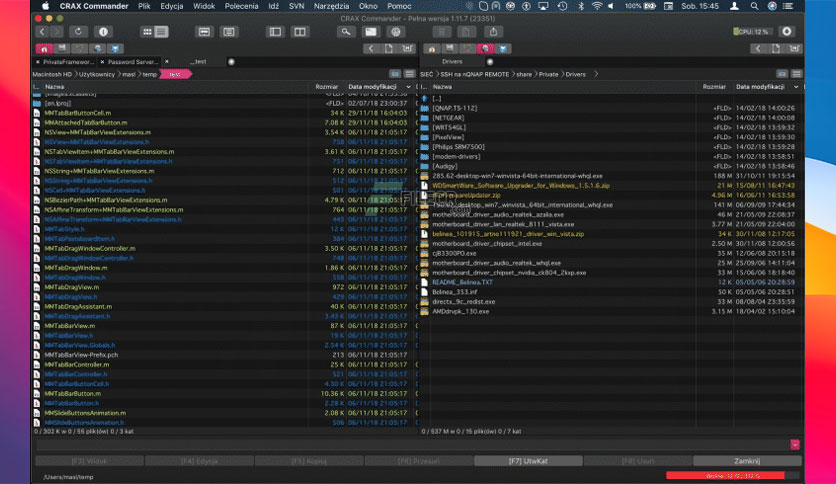Sort left panel by Data modyfikacji
This screenshot has width=836, height=484.
pos(372,87)
